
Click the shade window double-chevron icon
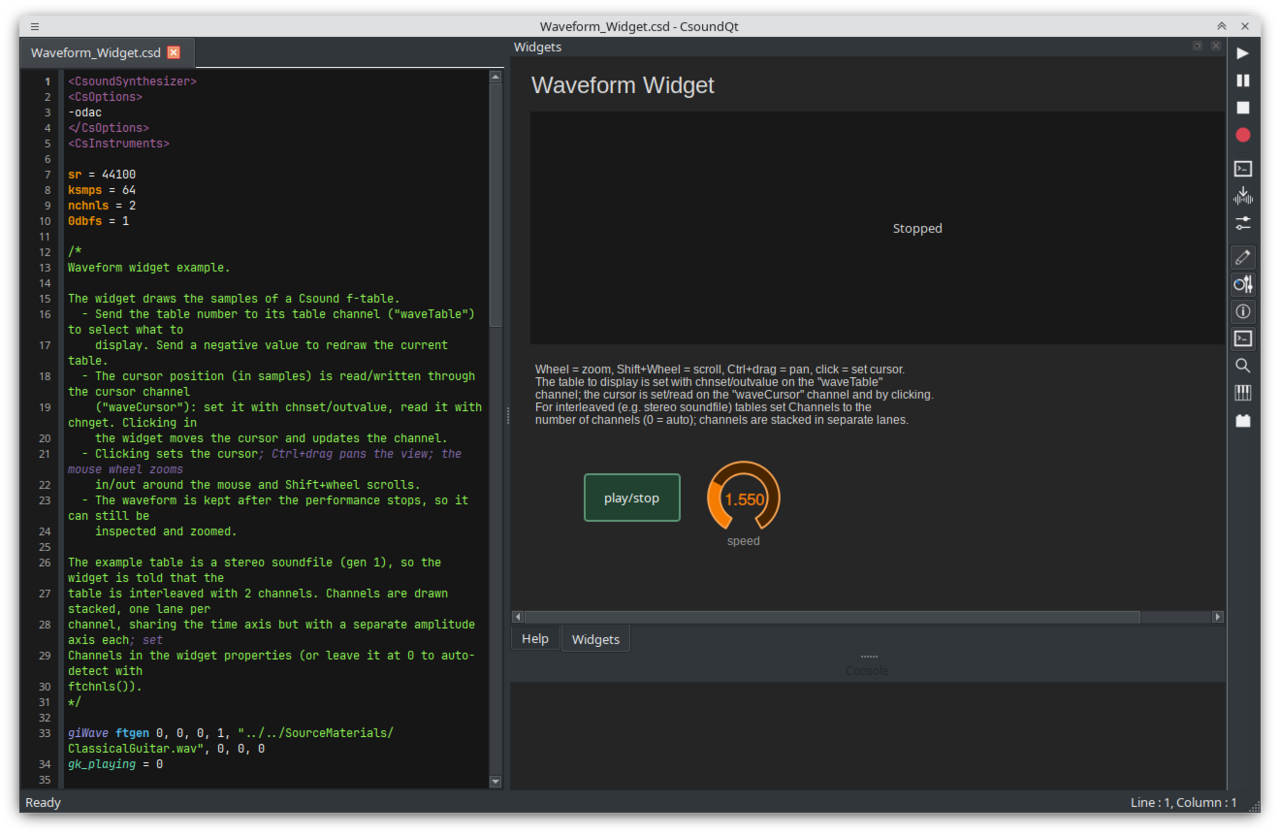(x=1221, y=26)
